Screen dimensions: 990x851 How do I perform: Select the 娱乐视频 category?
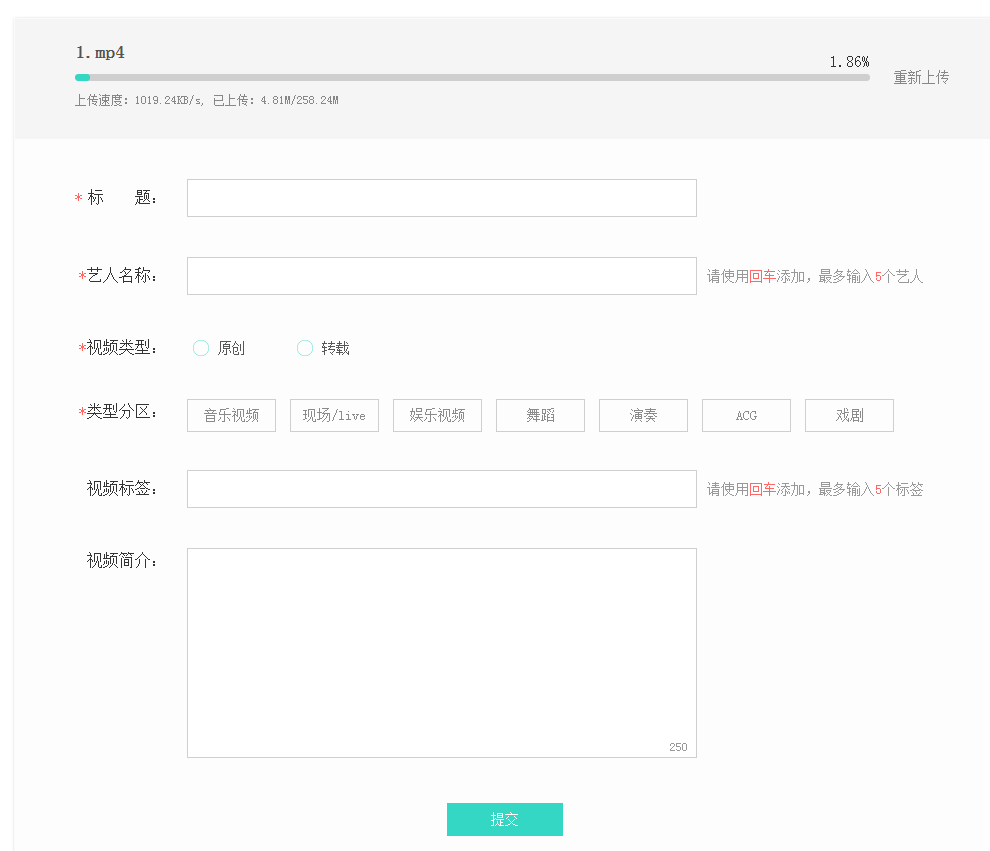tap(437, 415)
